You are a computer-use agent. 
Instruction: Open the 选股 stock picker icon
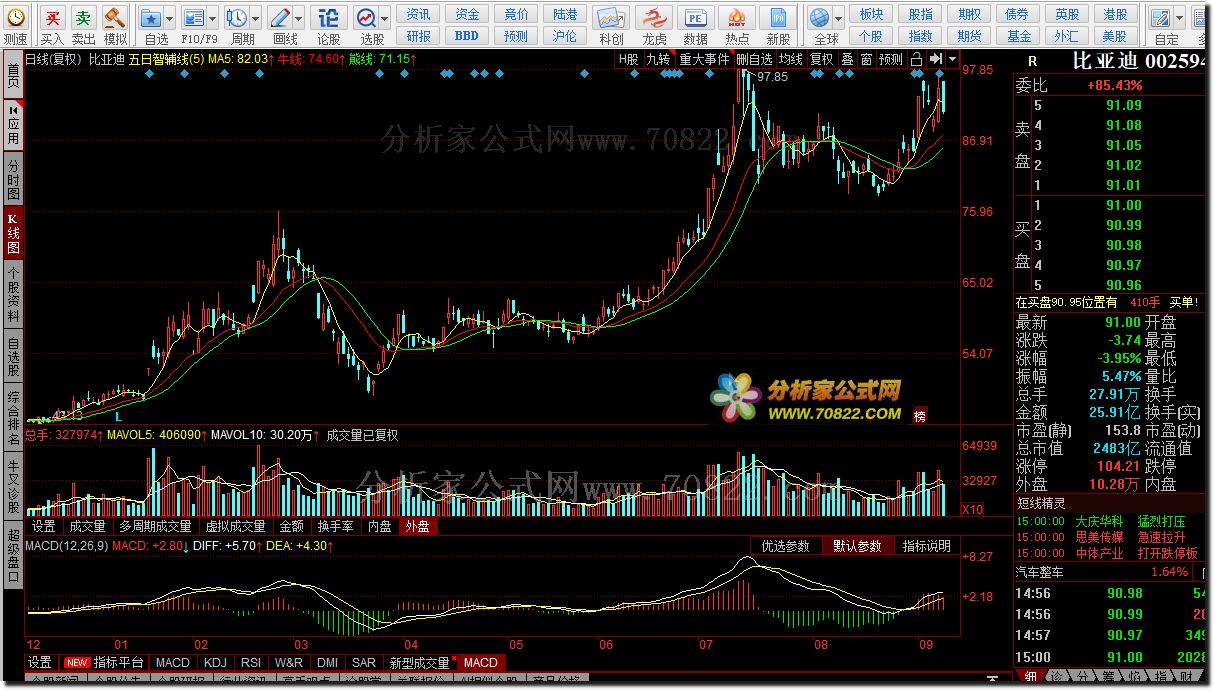coord(367,19)
